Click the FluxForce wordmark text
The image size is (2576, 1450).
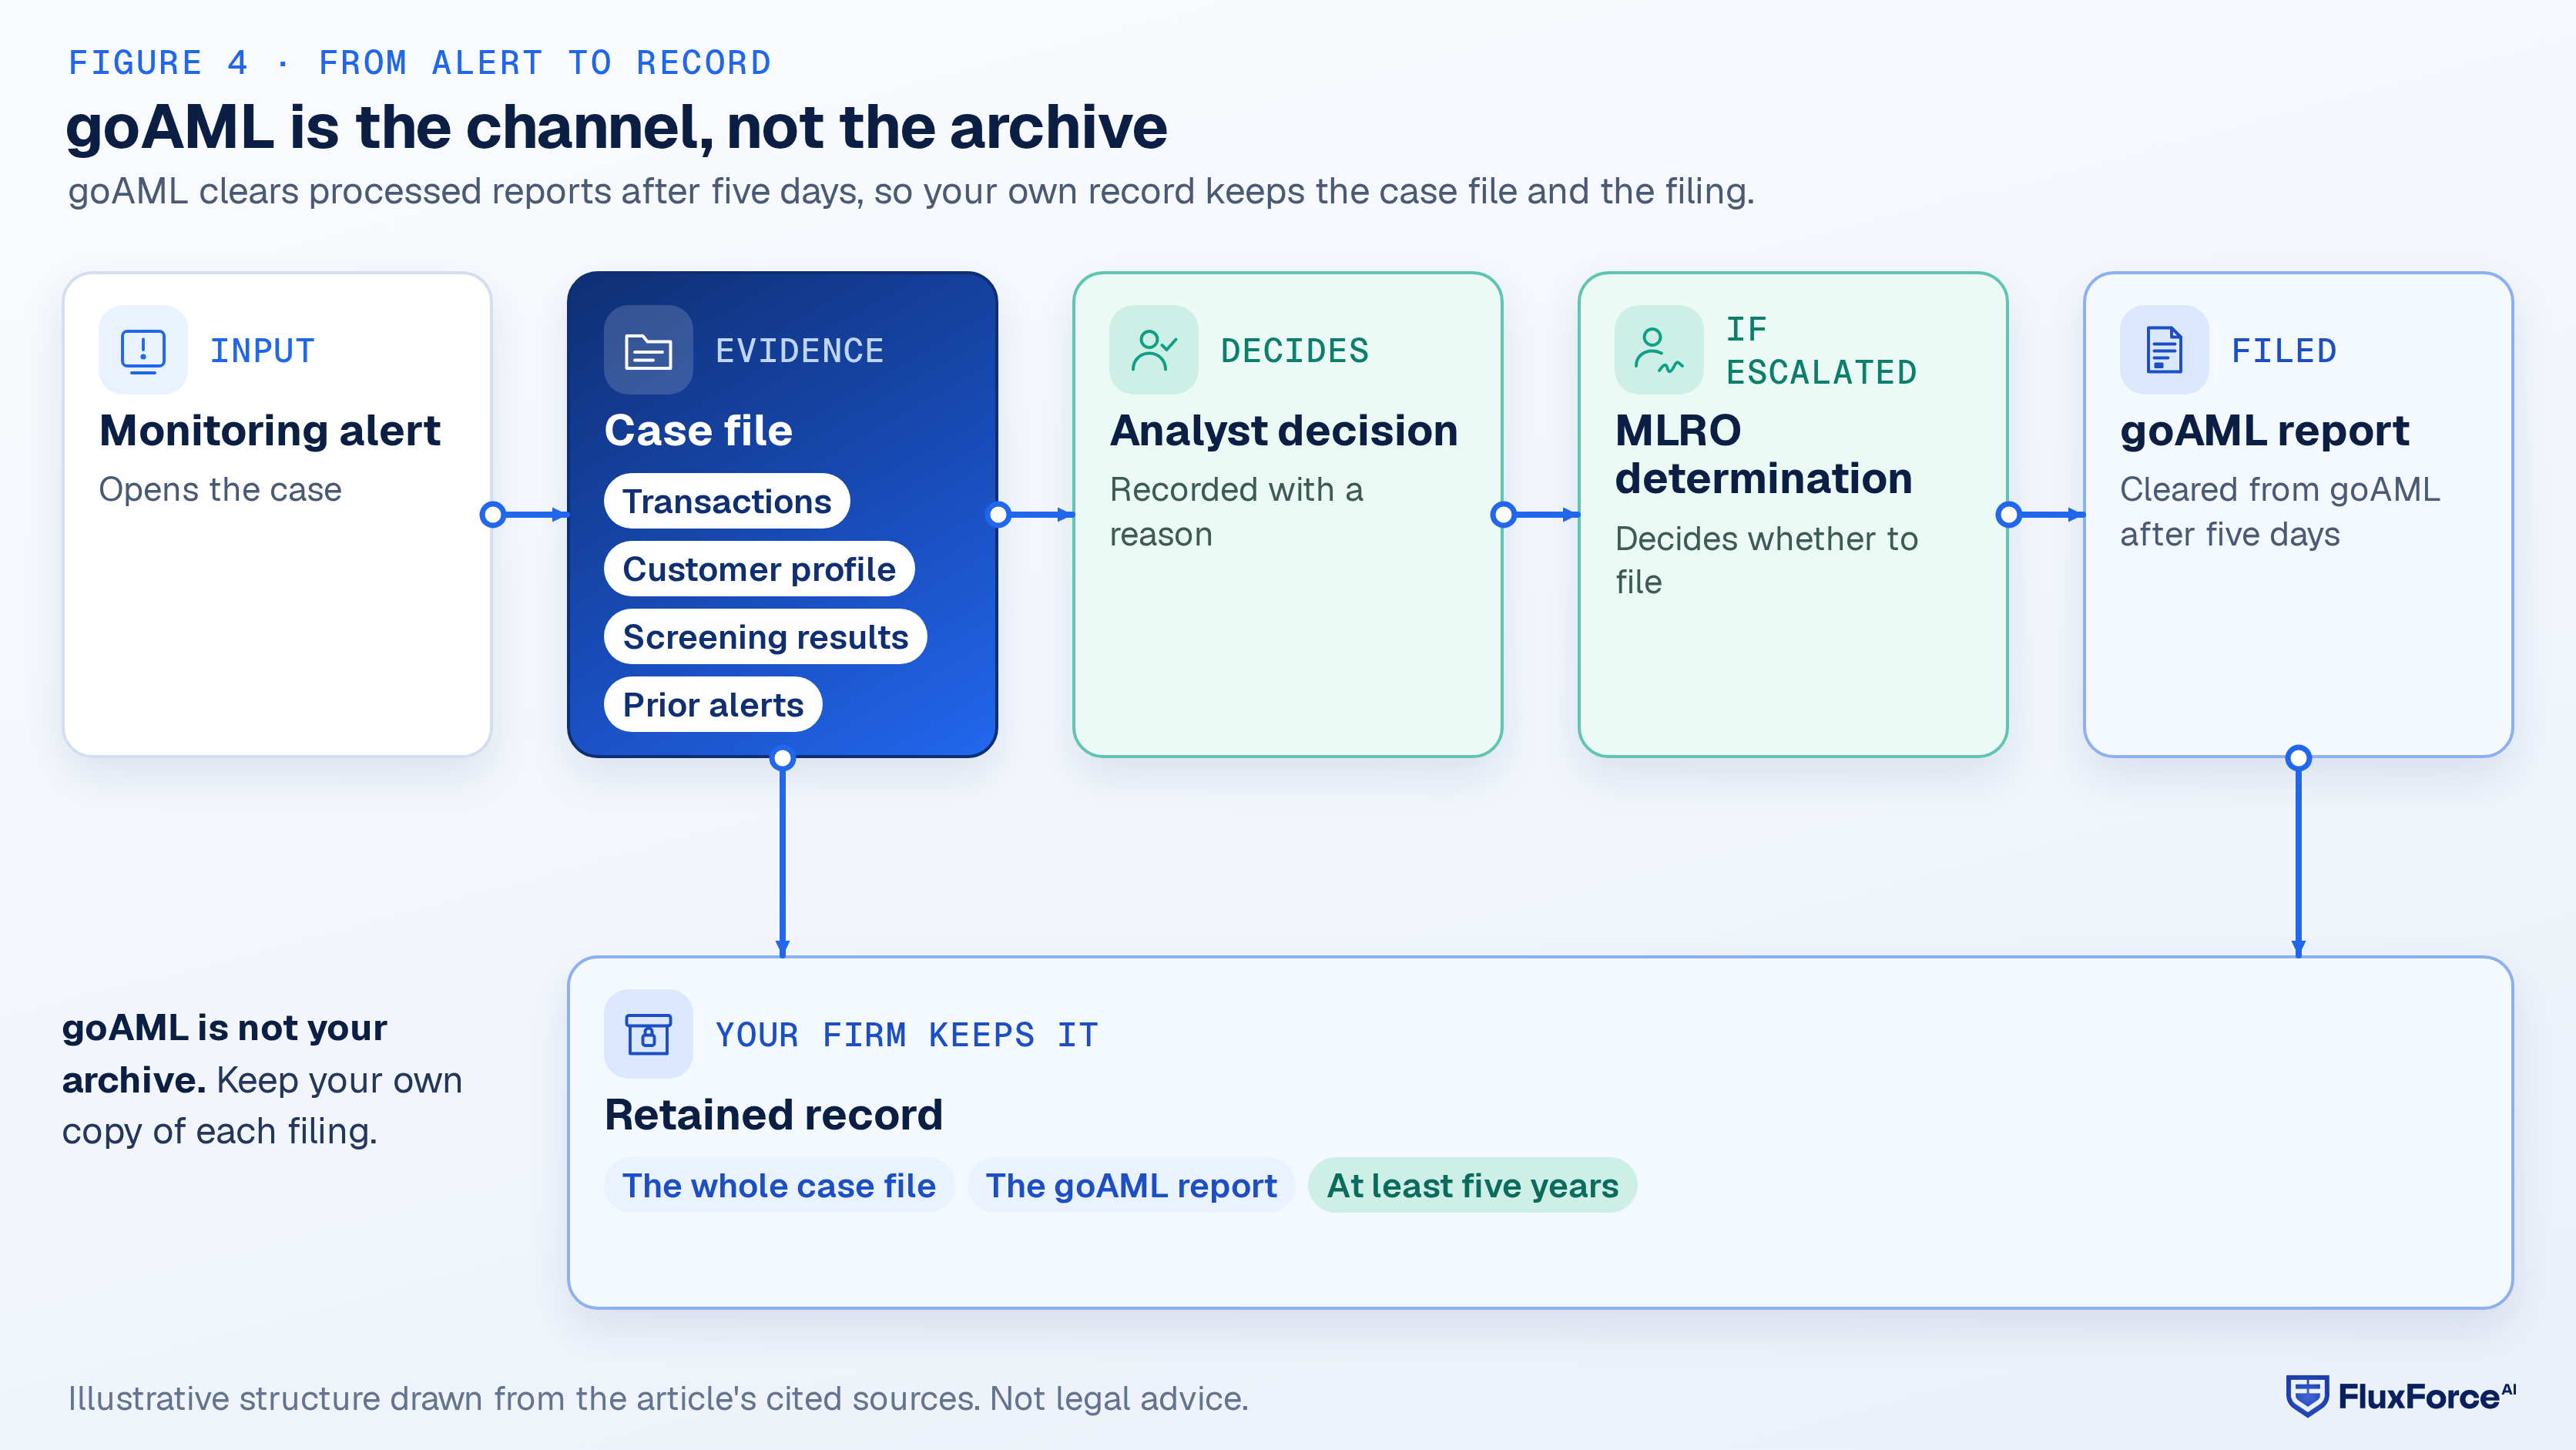pyautogui.click(x=2426, y=1397)
